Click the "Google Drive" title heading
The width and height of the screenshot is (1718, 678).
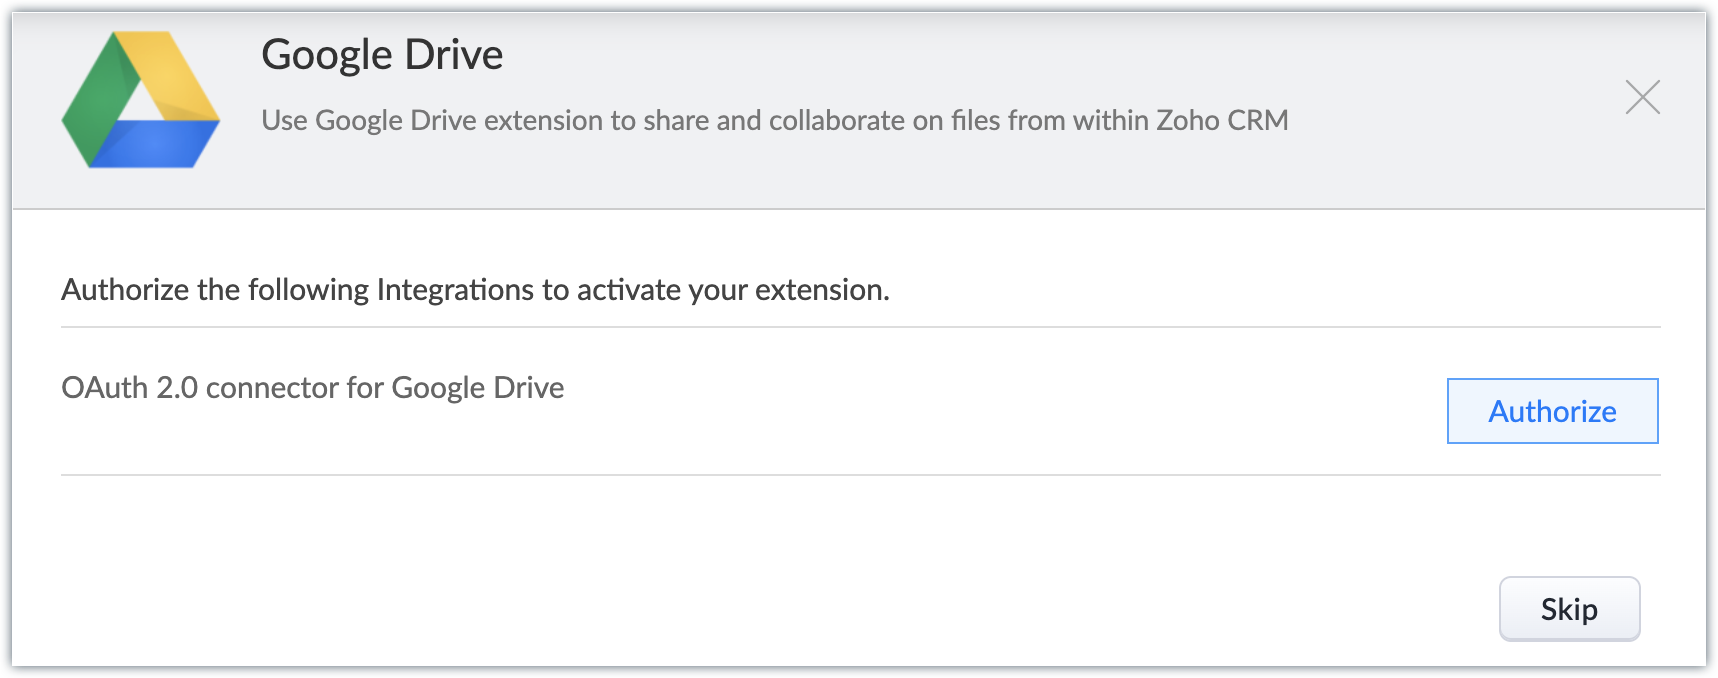[x=382, y=55]
